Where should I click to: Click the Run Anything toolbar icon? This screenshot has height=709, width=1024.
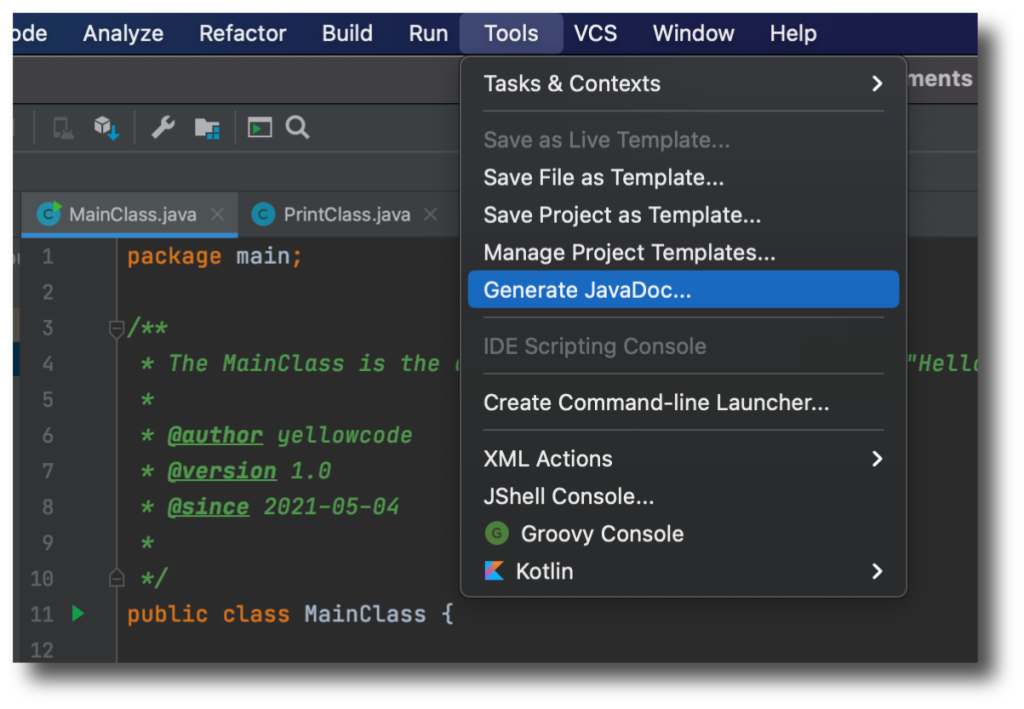pos(259,127)
